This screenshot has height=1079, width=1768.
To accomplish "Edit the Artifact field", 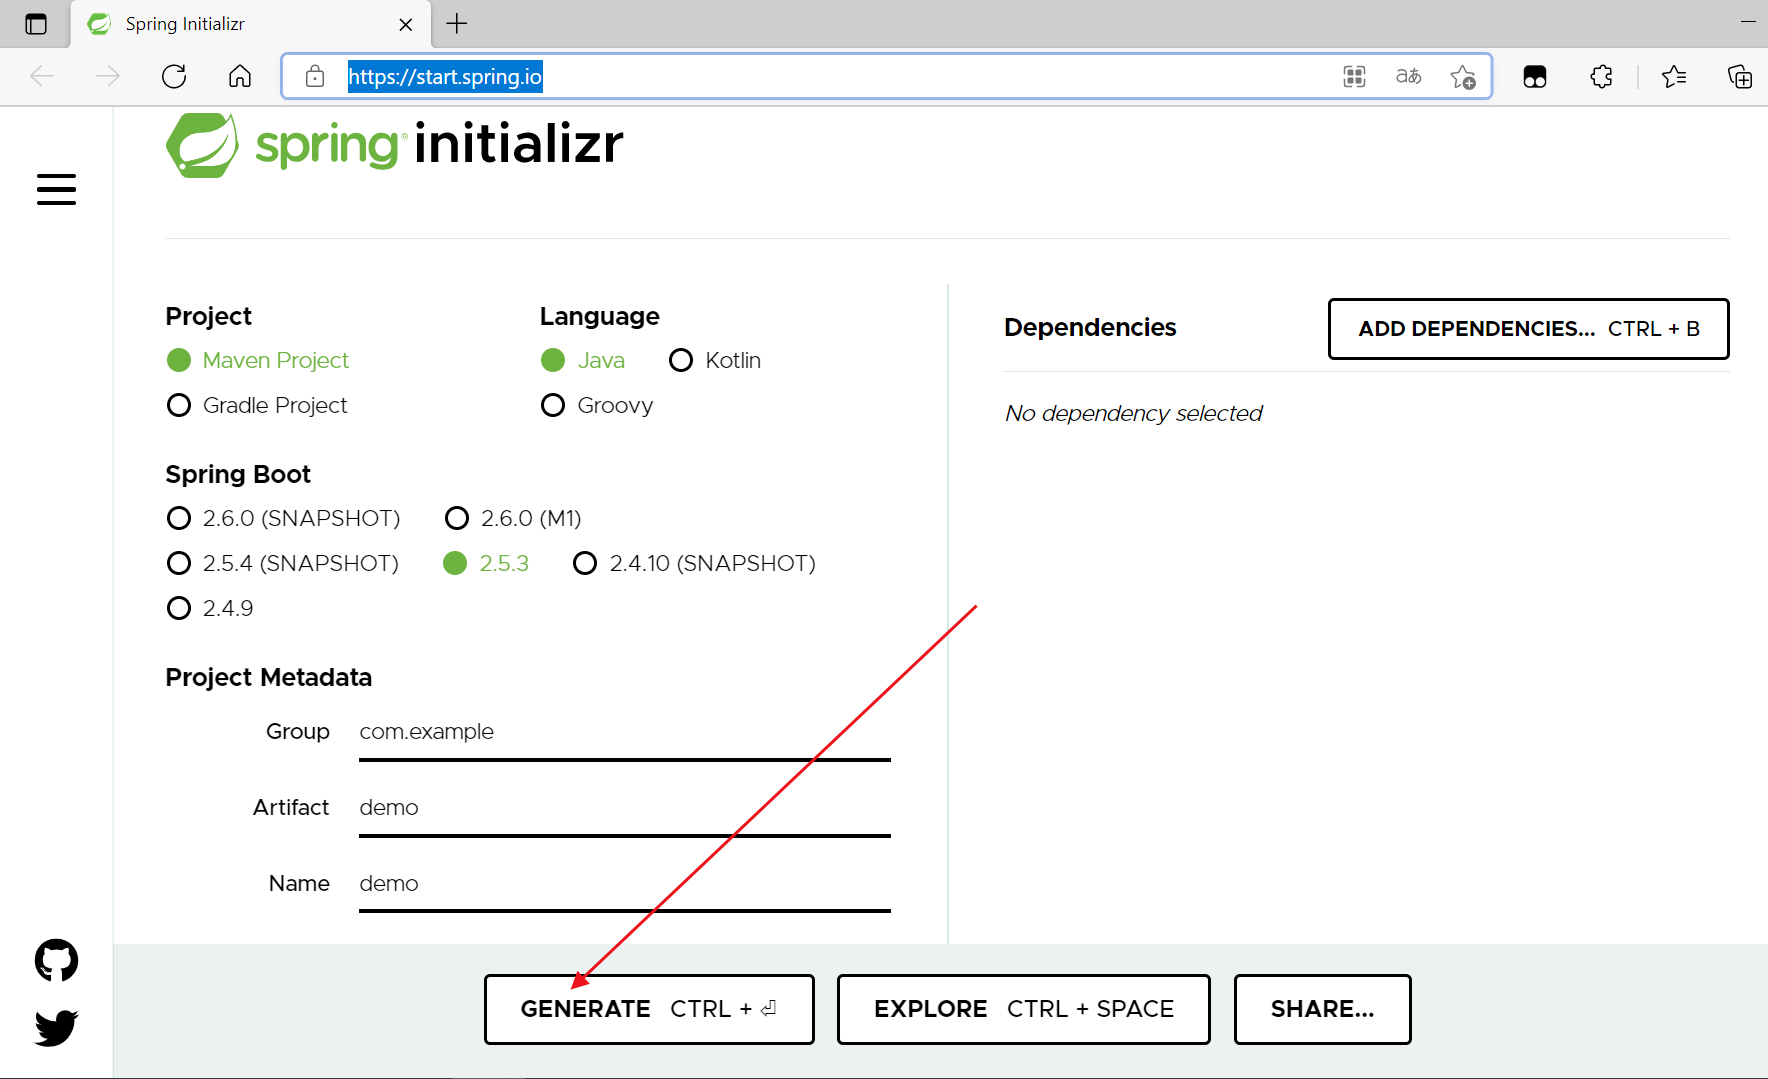I will (625, 808).
